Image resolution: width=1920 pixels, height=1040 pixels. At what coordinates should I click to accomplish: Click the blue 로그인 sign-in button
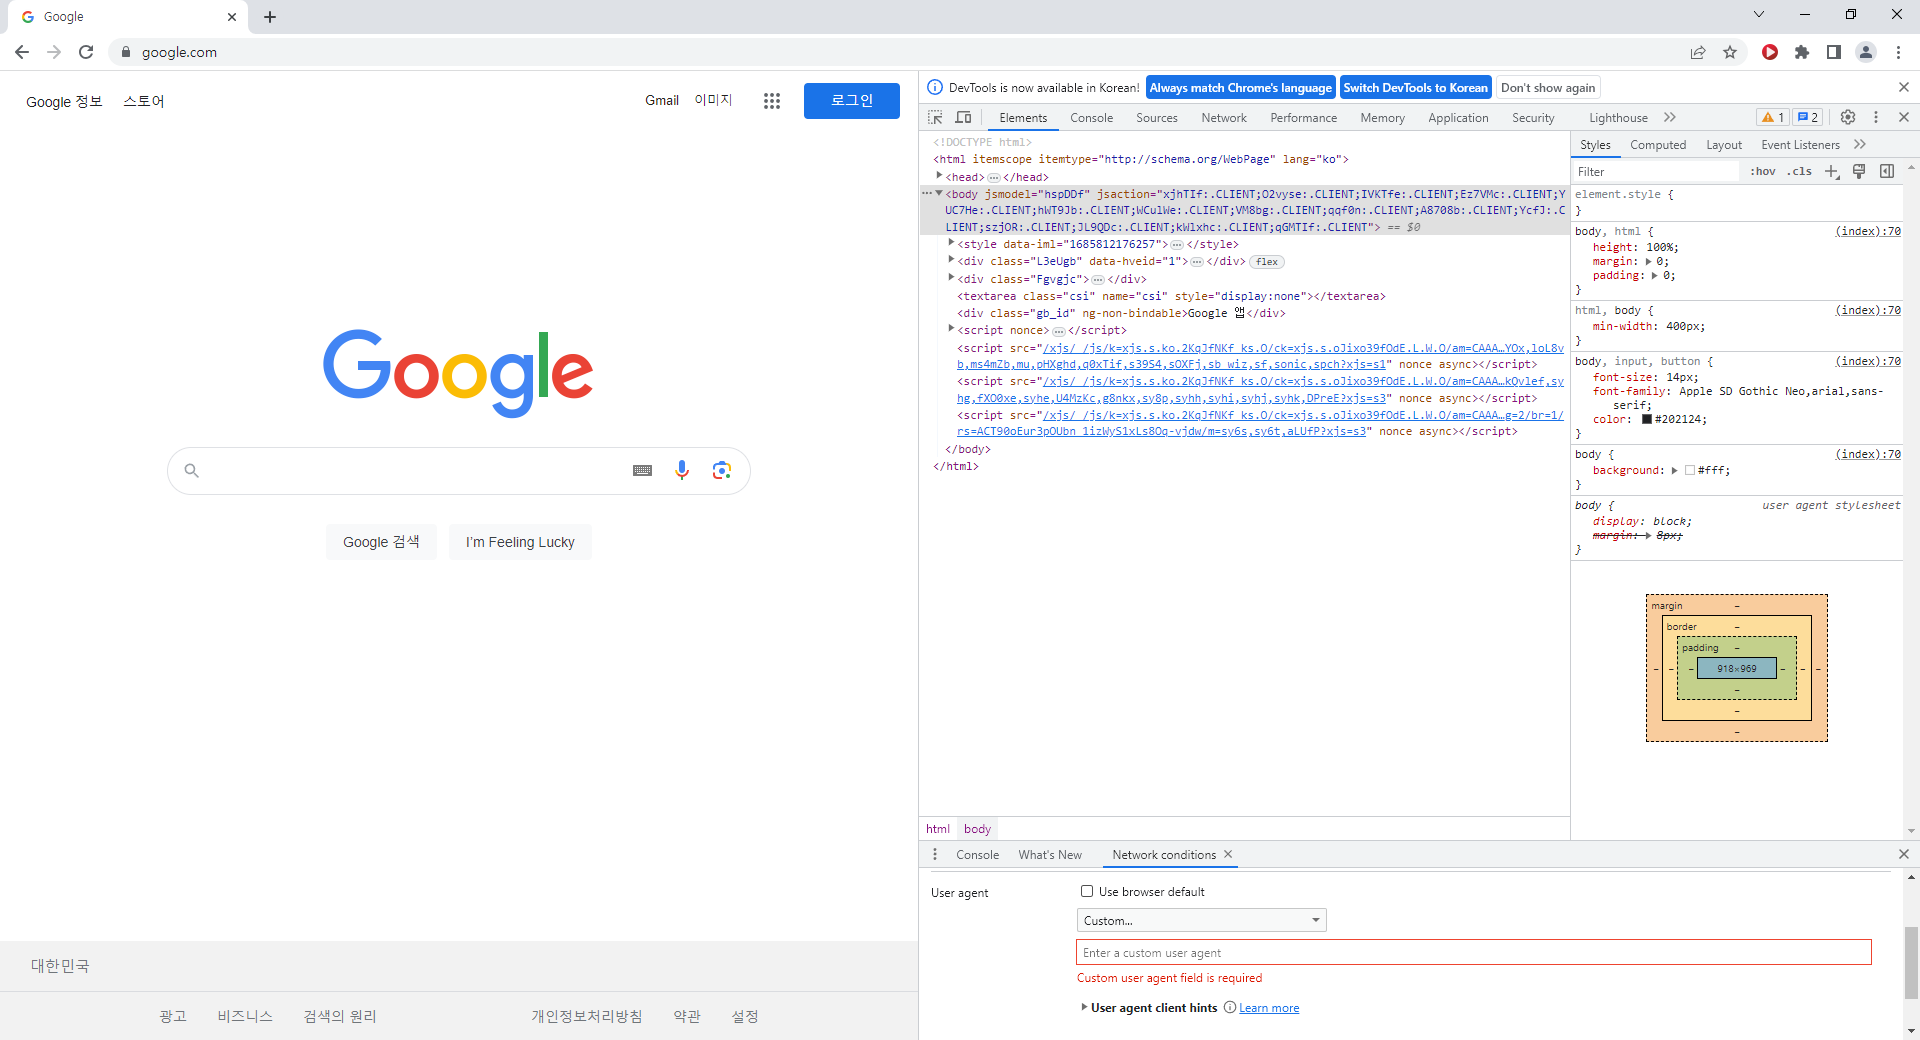pos(852,100)
